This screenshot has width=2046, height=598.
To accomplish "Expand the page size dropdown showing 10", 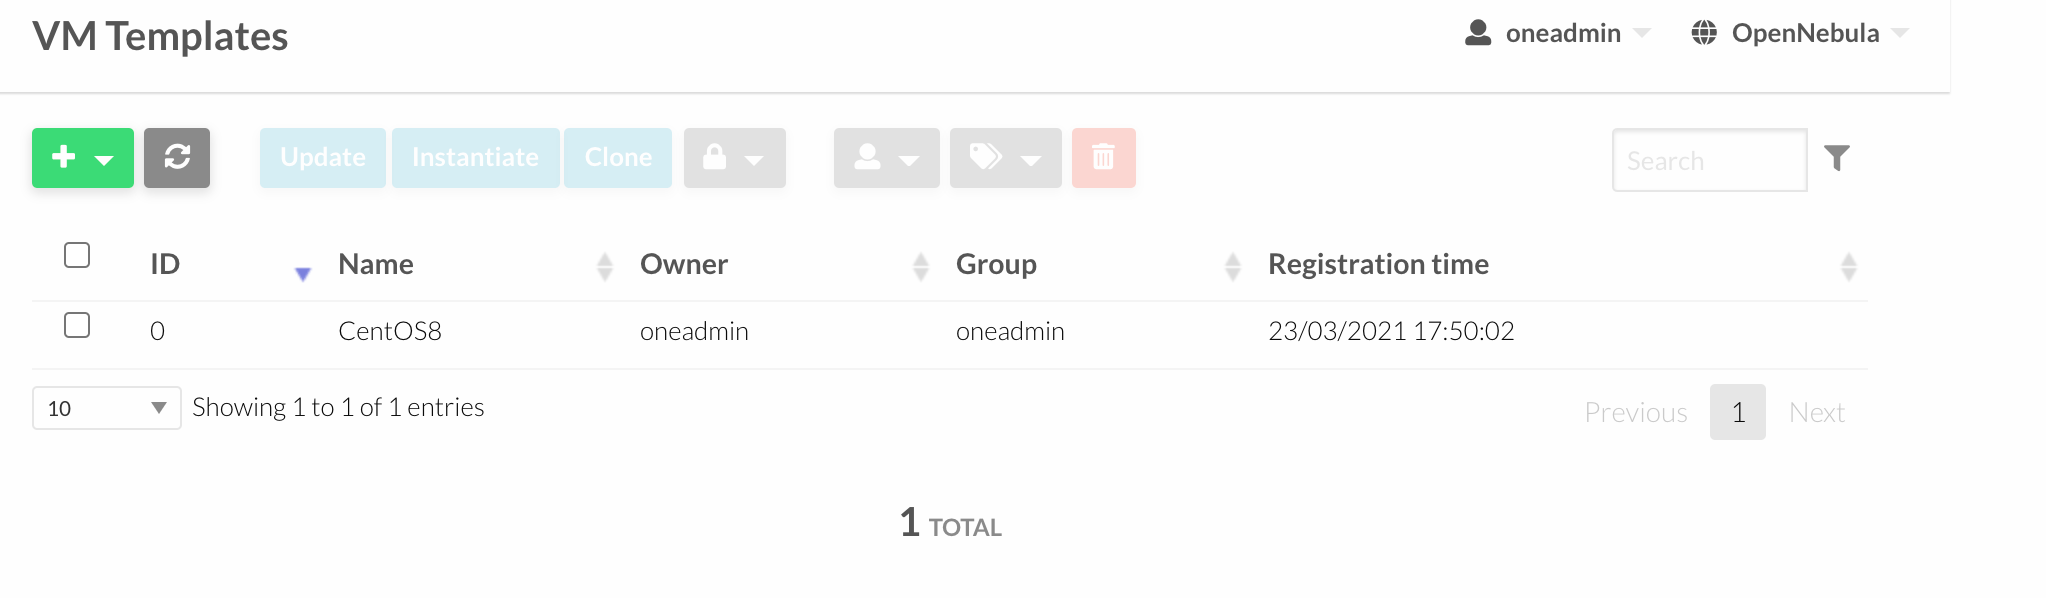I will click(107, 408).
